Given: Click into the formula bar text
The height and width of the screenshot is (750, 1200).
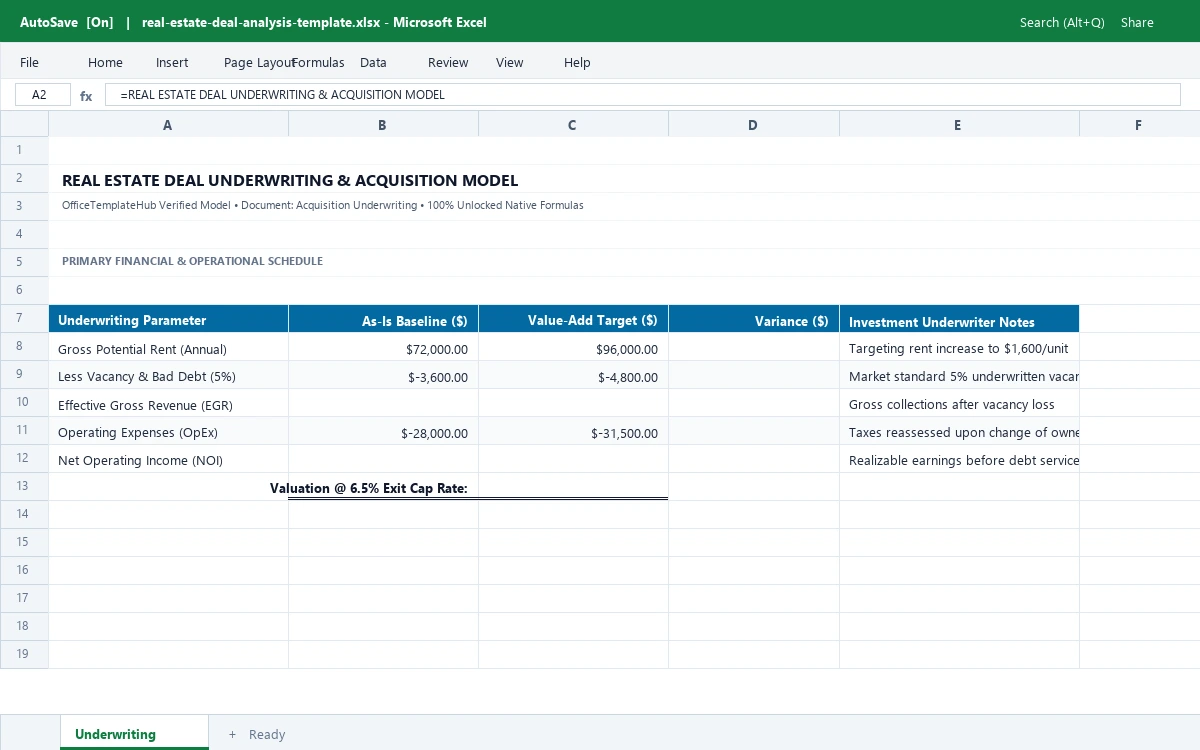Looking at the screenshot, I should [643, 95].
